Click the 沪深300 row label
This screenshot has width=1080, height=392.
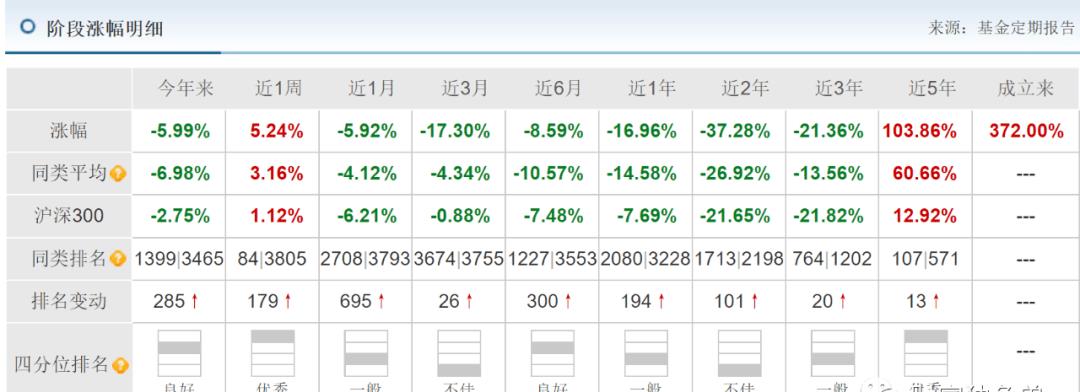(x=69, y=216)
